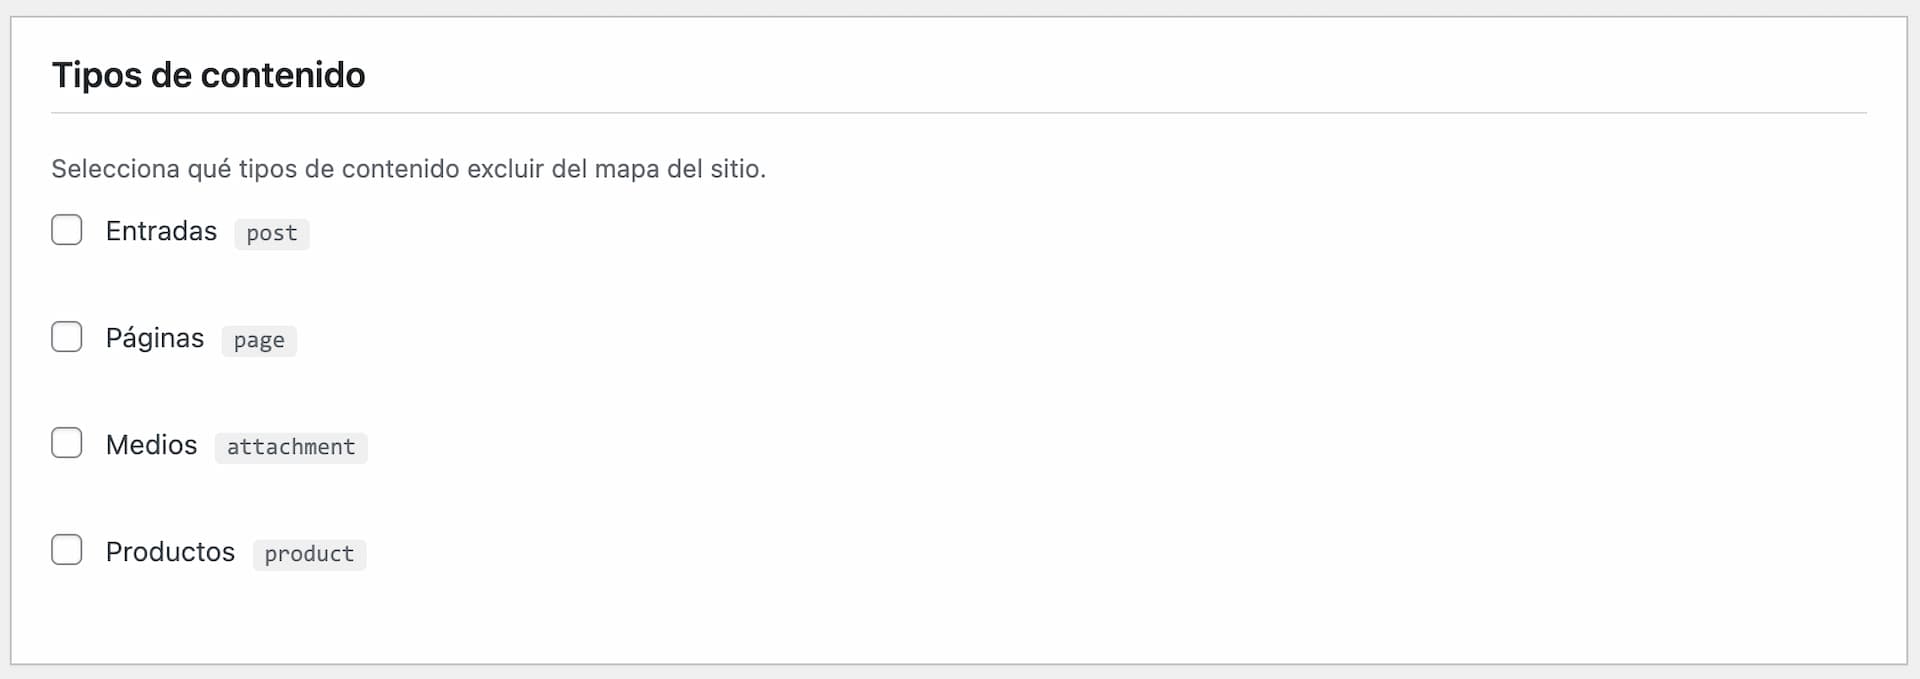Click the Productos label text
This screenshot has width=1920, height=679.
(170, 552)
